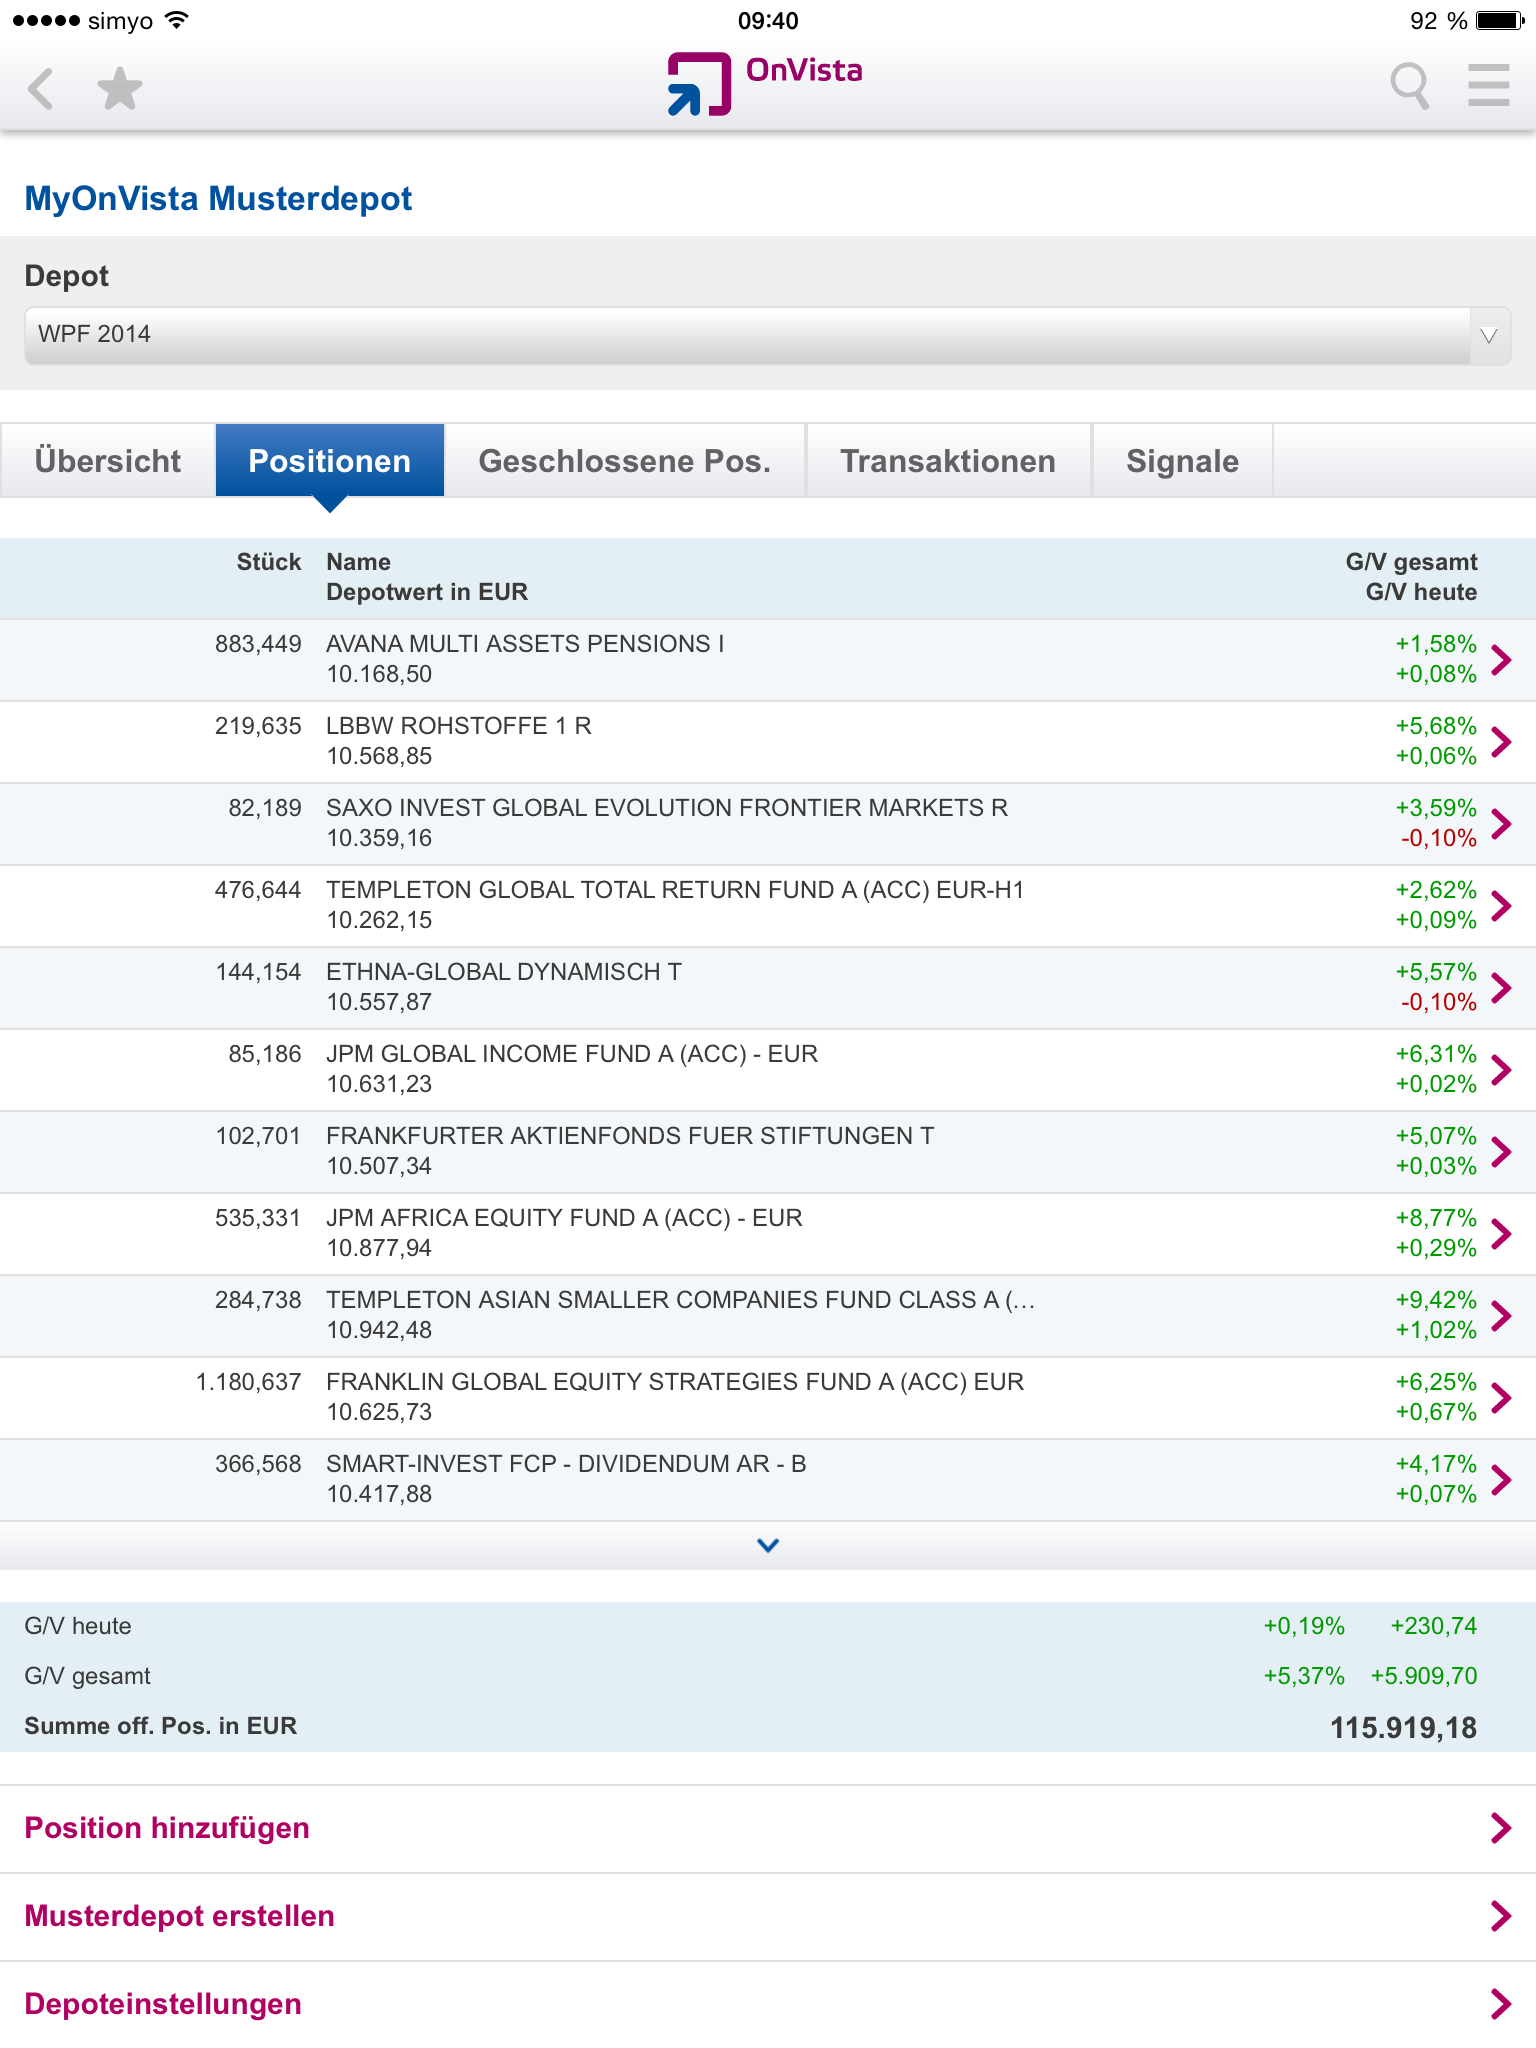
Task: Tap the OnVista logo
Action: coord(766,82)
